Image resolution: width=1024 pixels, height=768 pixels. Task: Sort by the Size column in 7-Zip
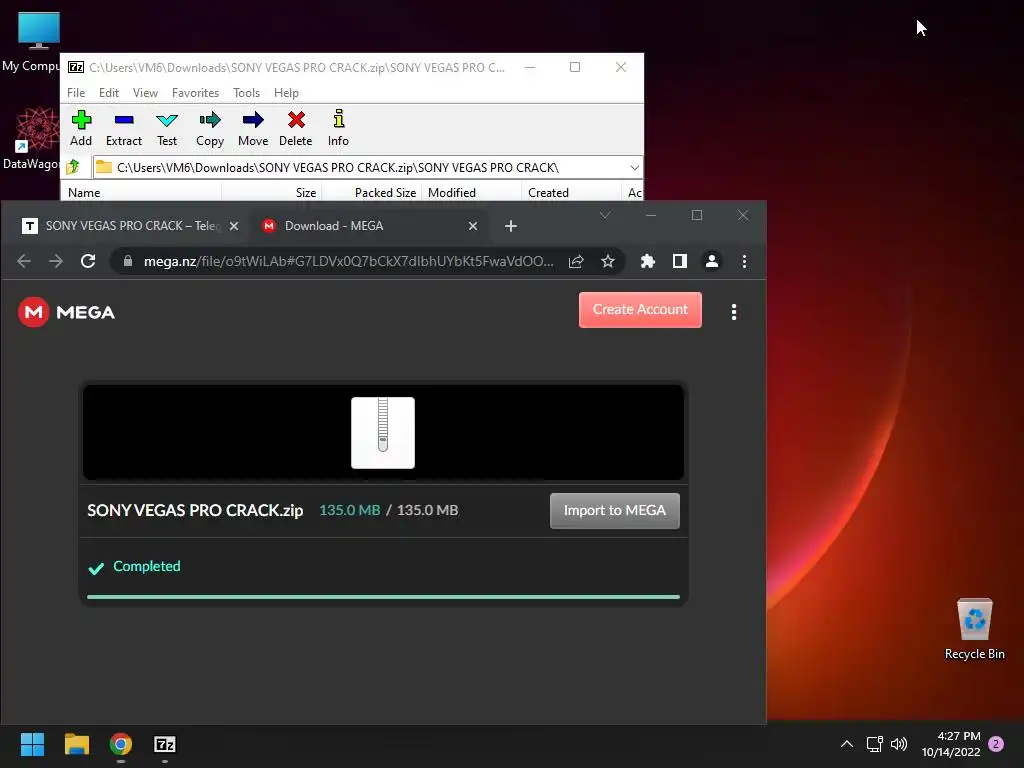coord(272,193)
